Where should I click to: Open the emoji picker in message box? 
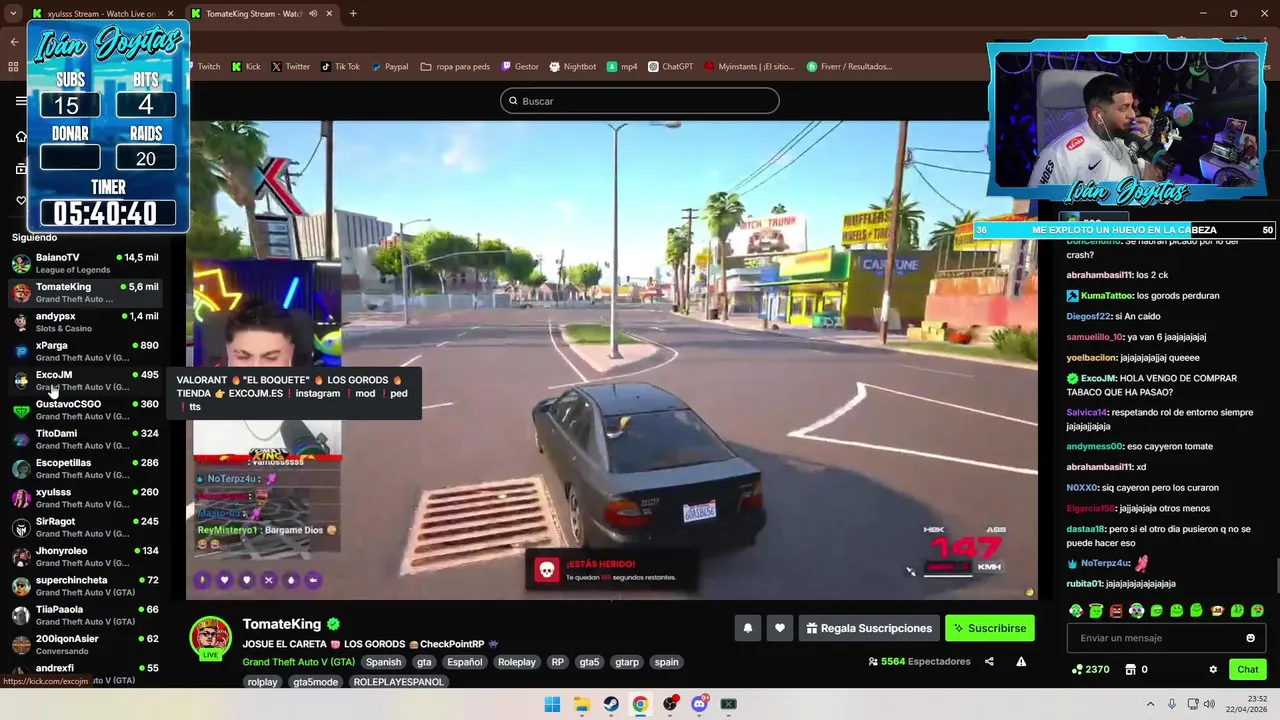click(x=1250, y=638)
